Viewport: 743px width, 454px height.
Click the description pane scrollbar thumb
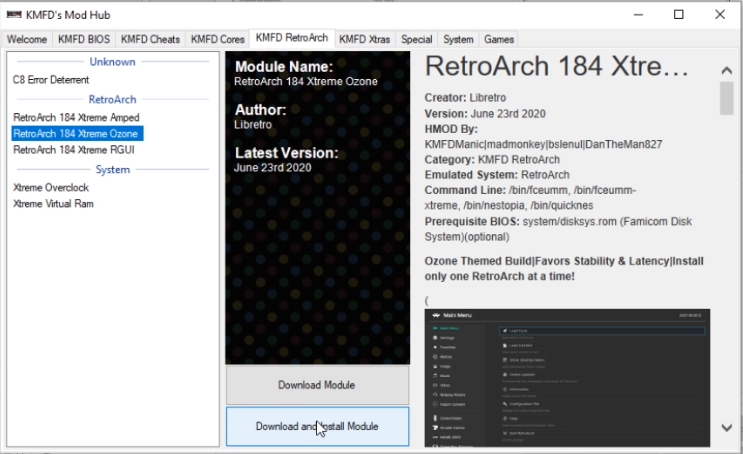point(726,98)
